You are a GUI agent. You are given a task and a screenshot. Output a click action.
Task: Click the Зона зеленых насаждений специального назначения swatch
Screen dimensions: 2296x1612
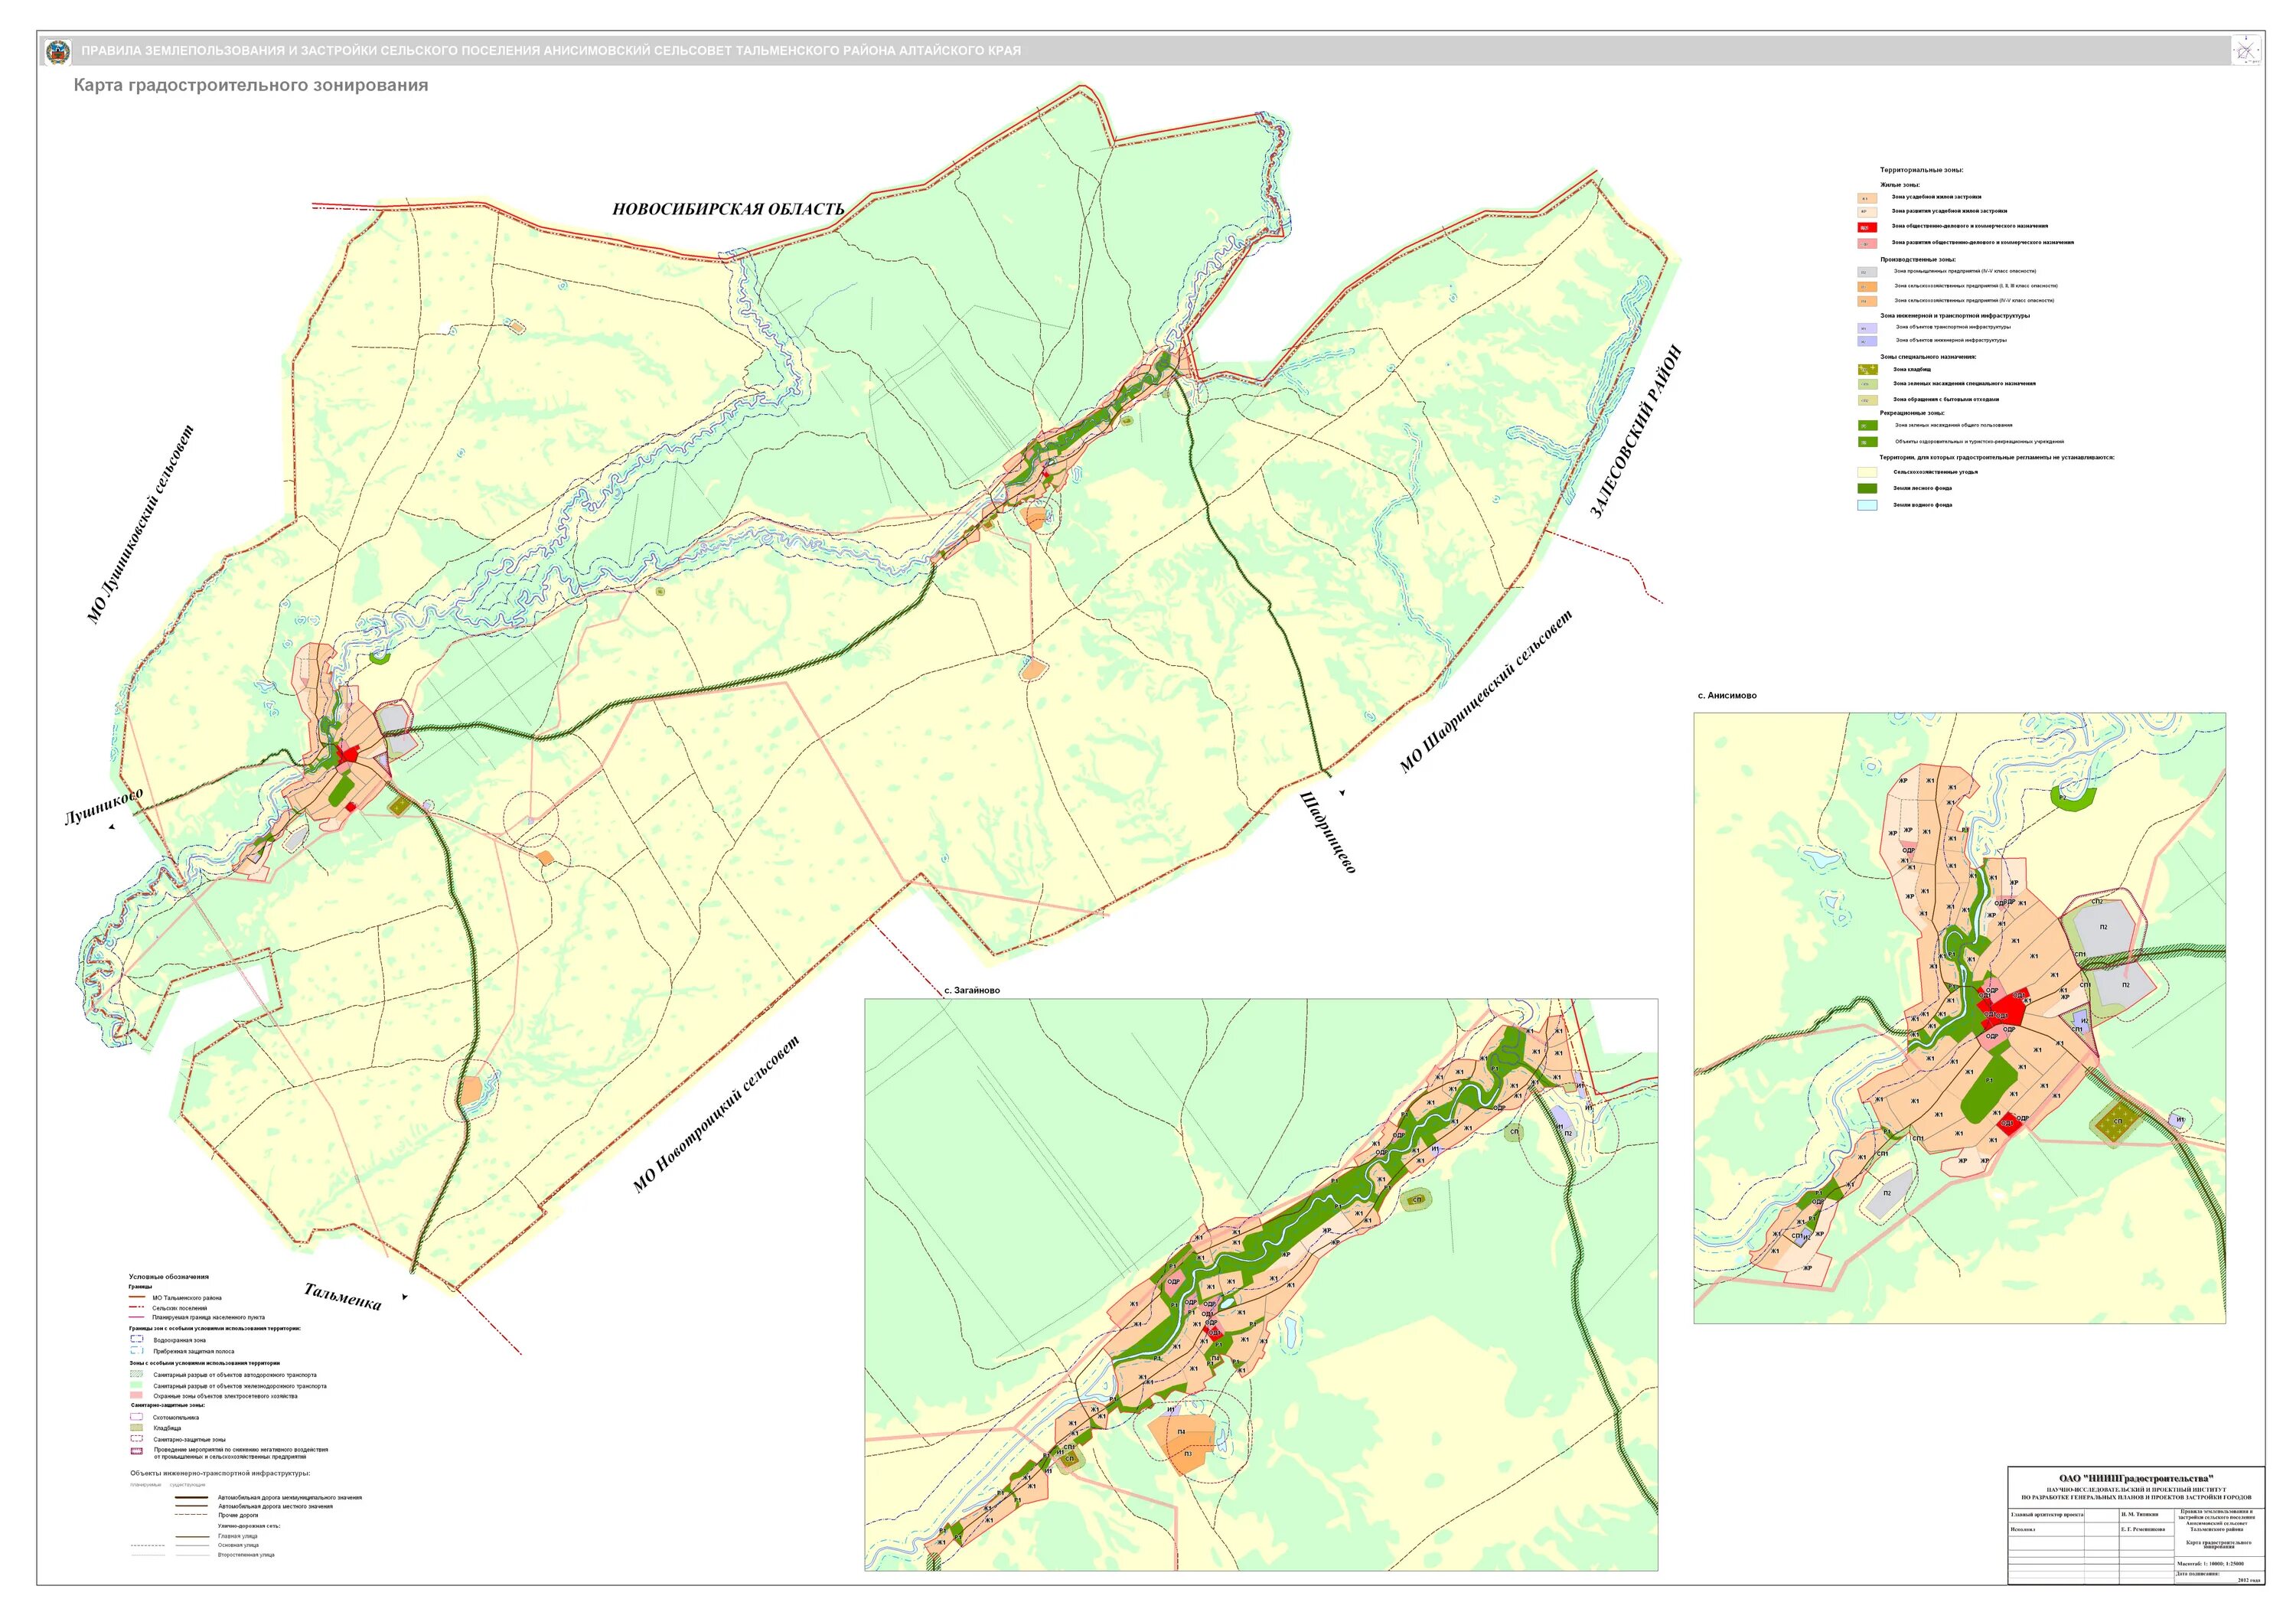coord(1868,384)
